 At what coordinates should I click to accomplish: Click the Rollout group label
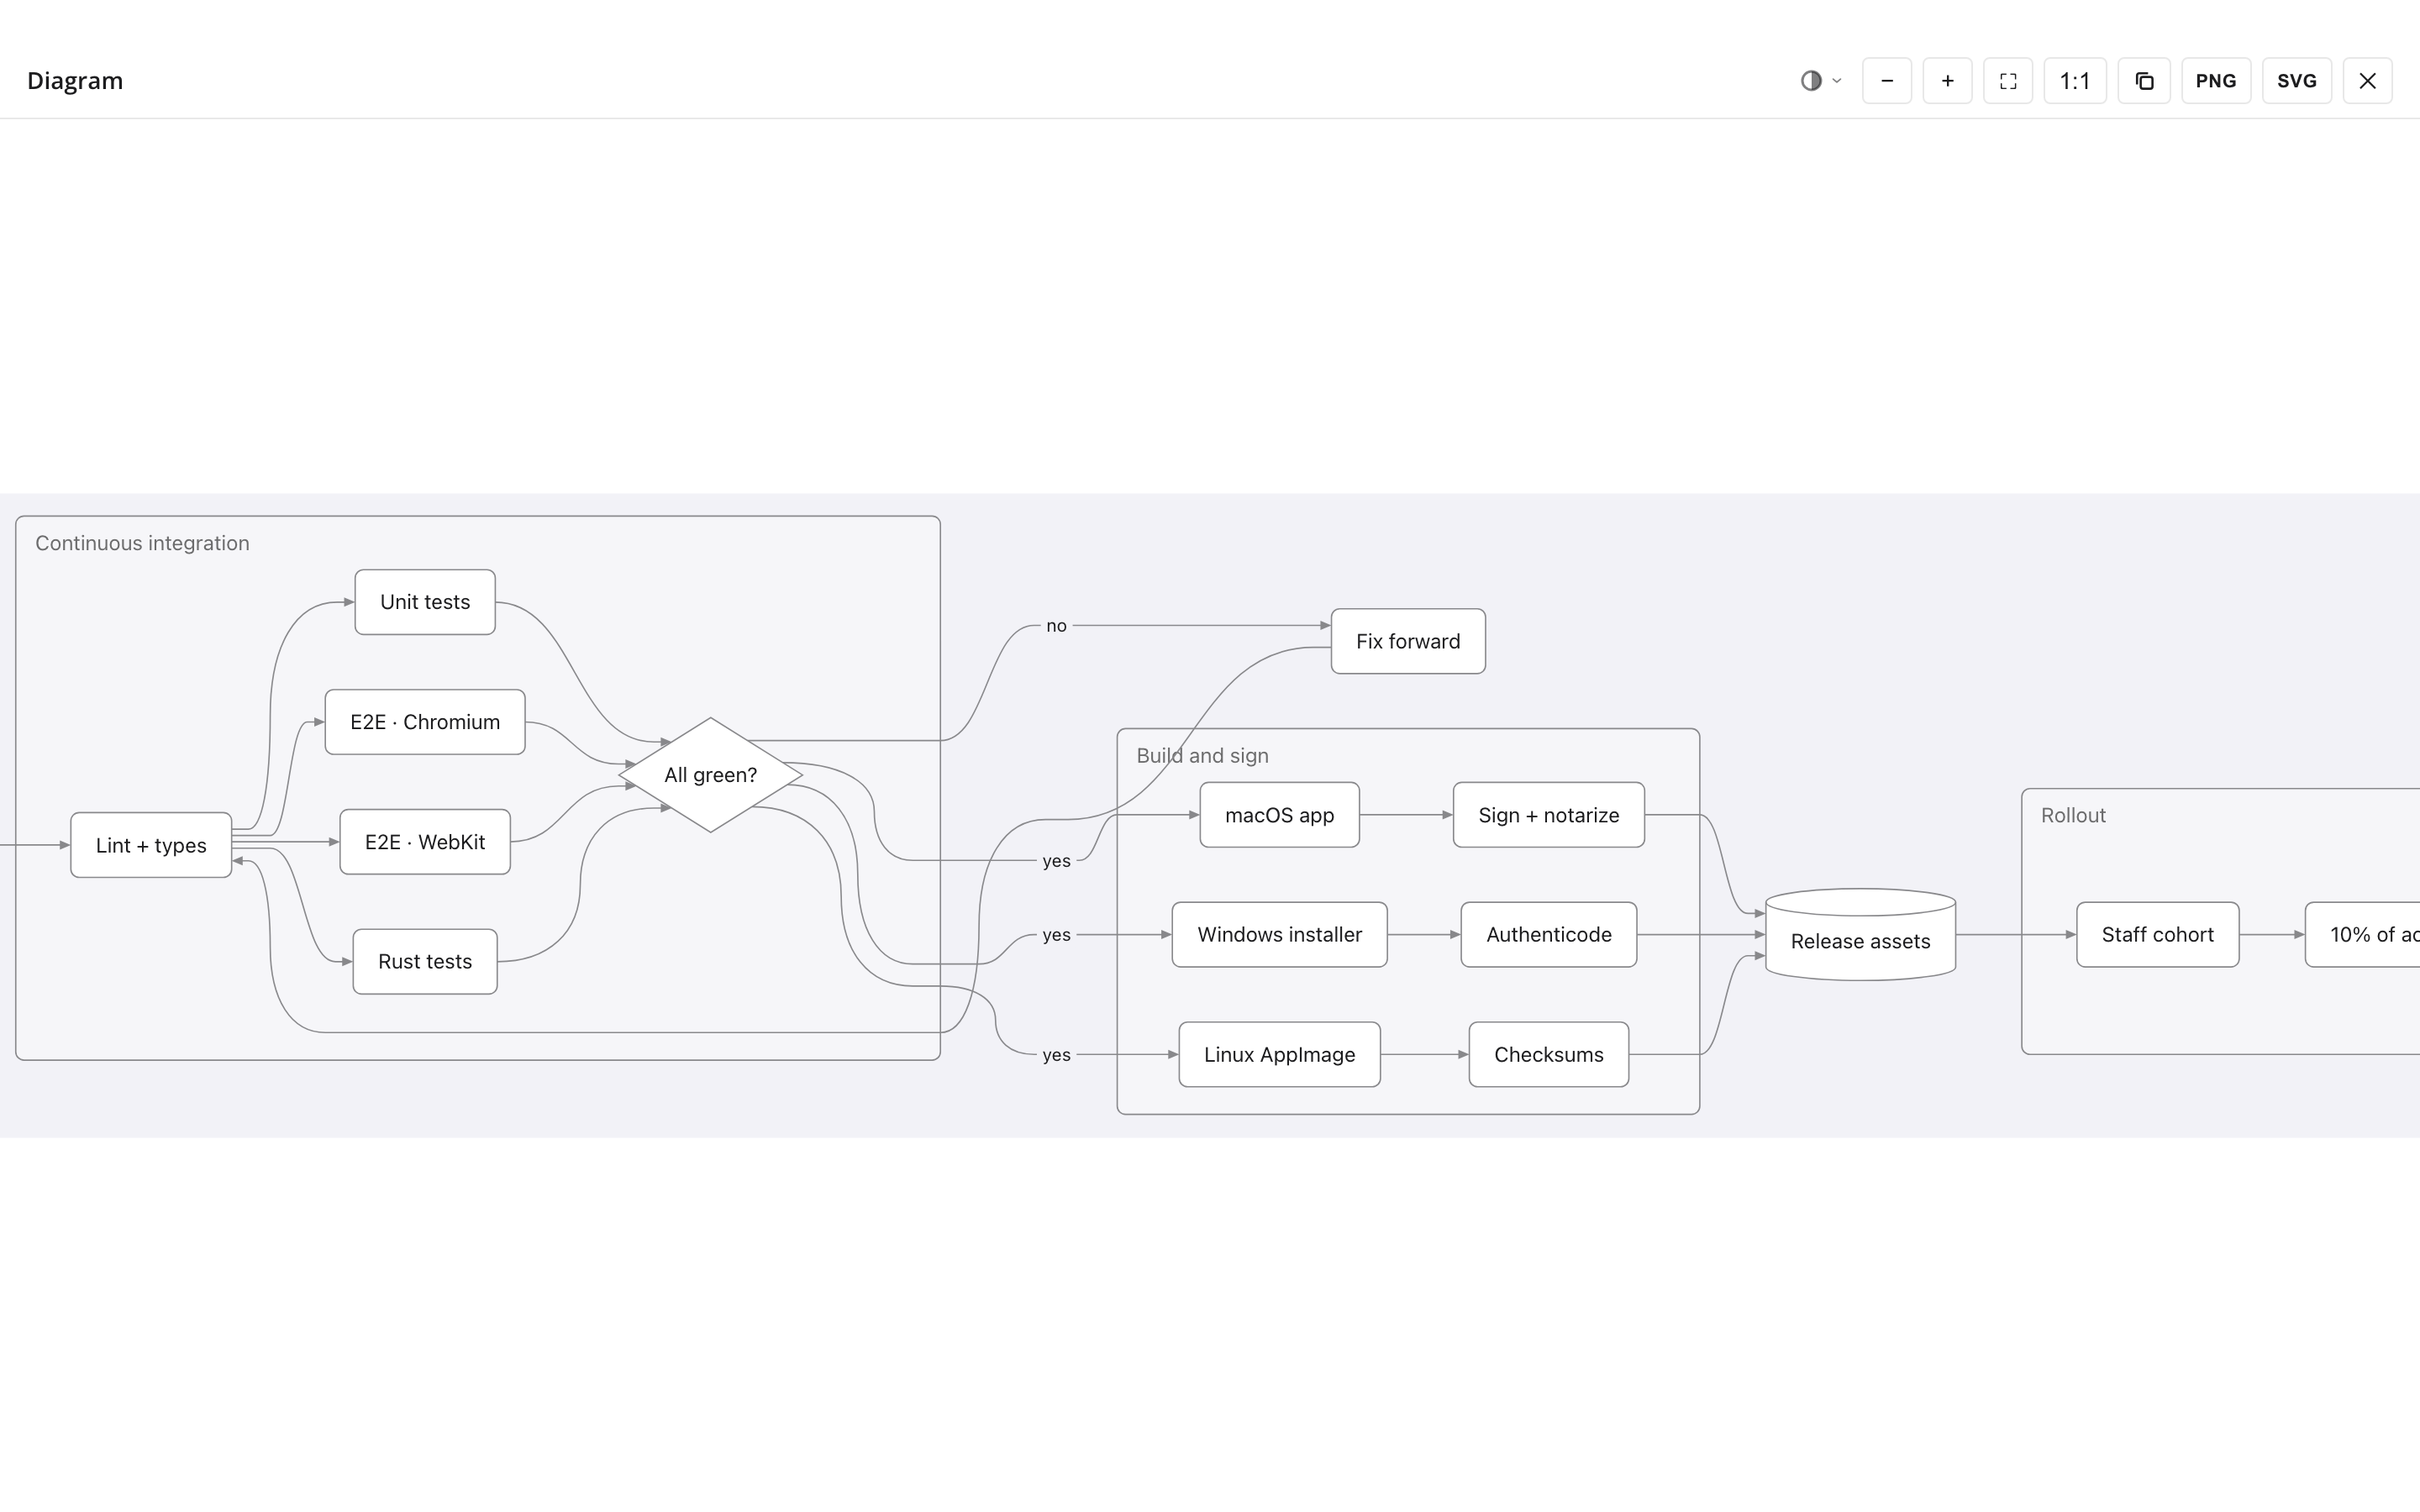pyautogui.click(x=2073, y=815)
